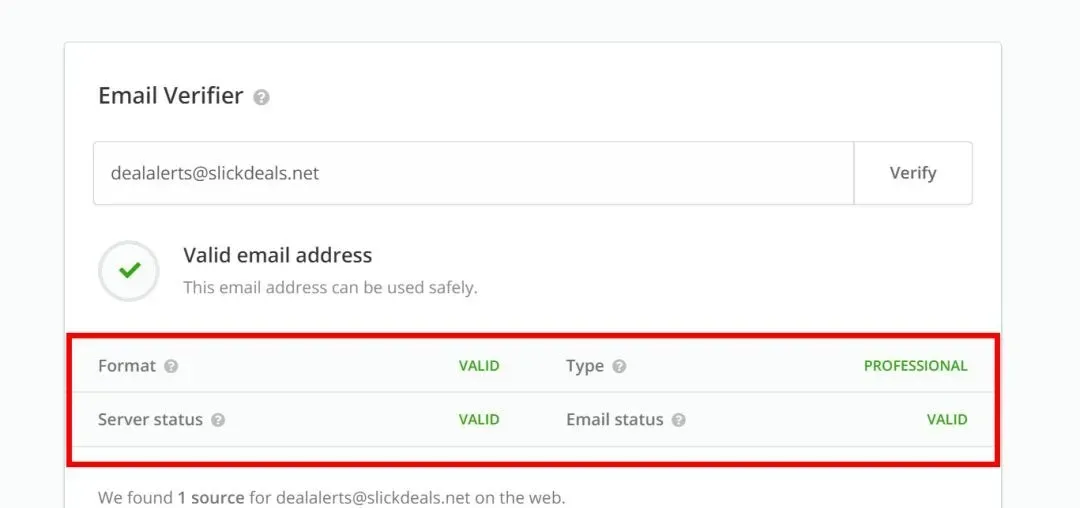Click the Type question mark icon

coord(619,366)
